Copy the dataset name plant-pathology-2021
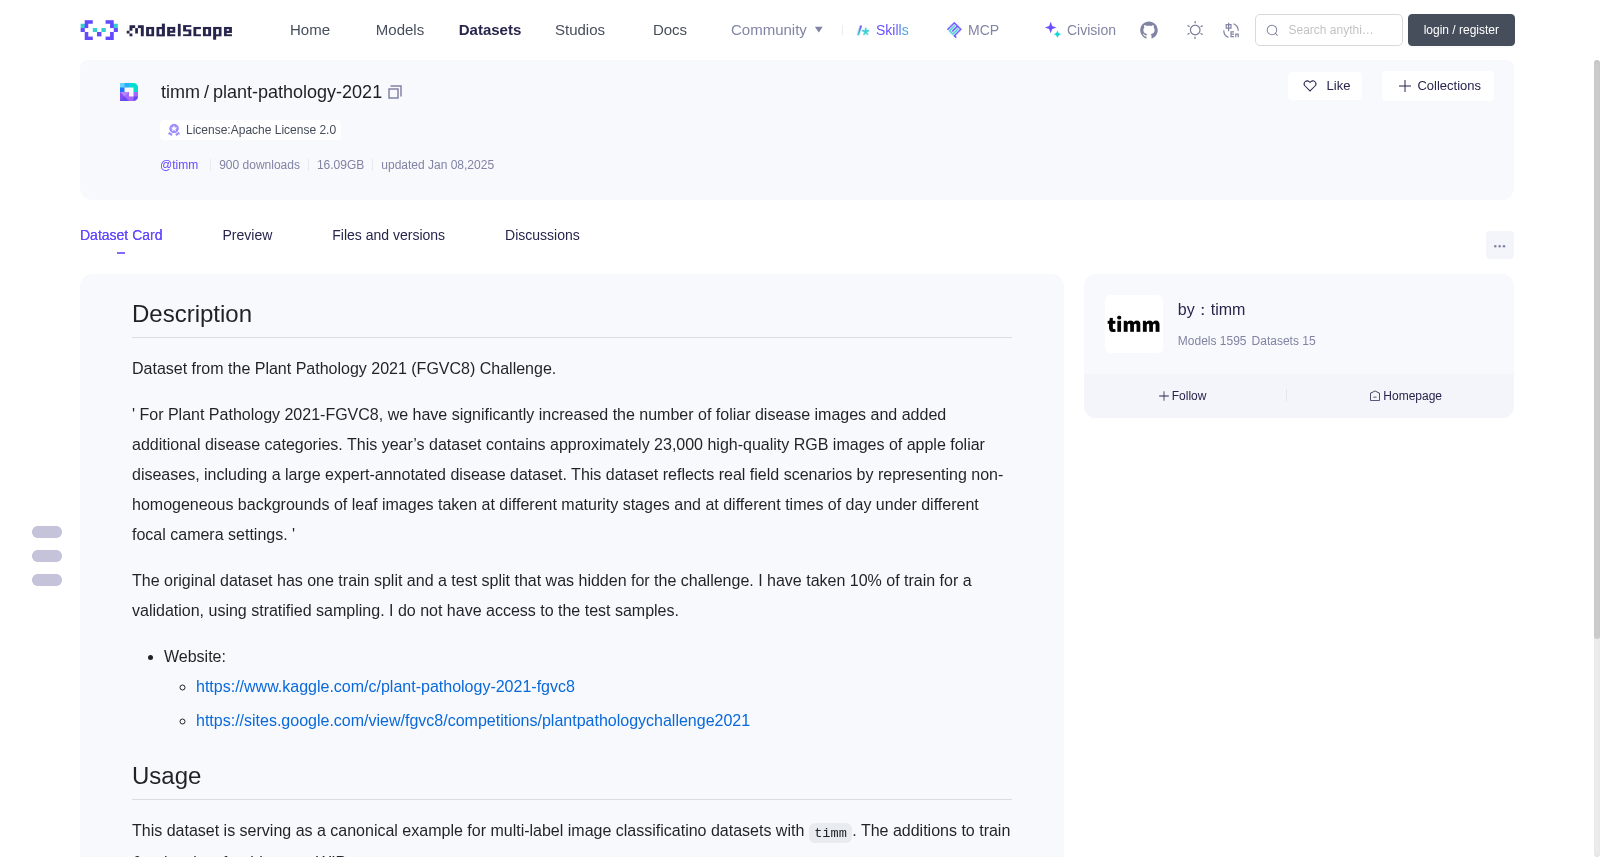 (x=395, y=92)
